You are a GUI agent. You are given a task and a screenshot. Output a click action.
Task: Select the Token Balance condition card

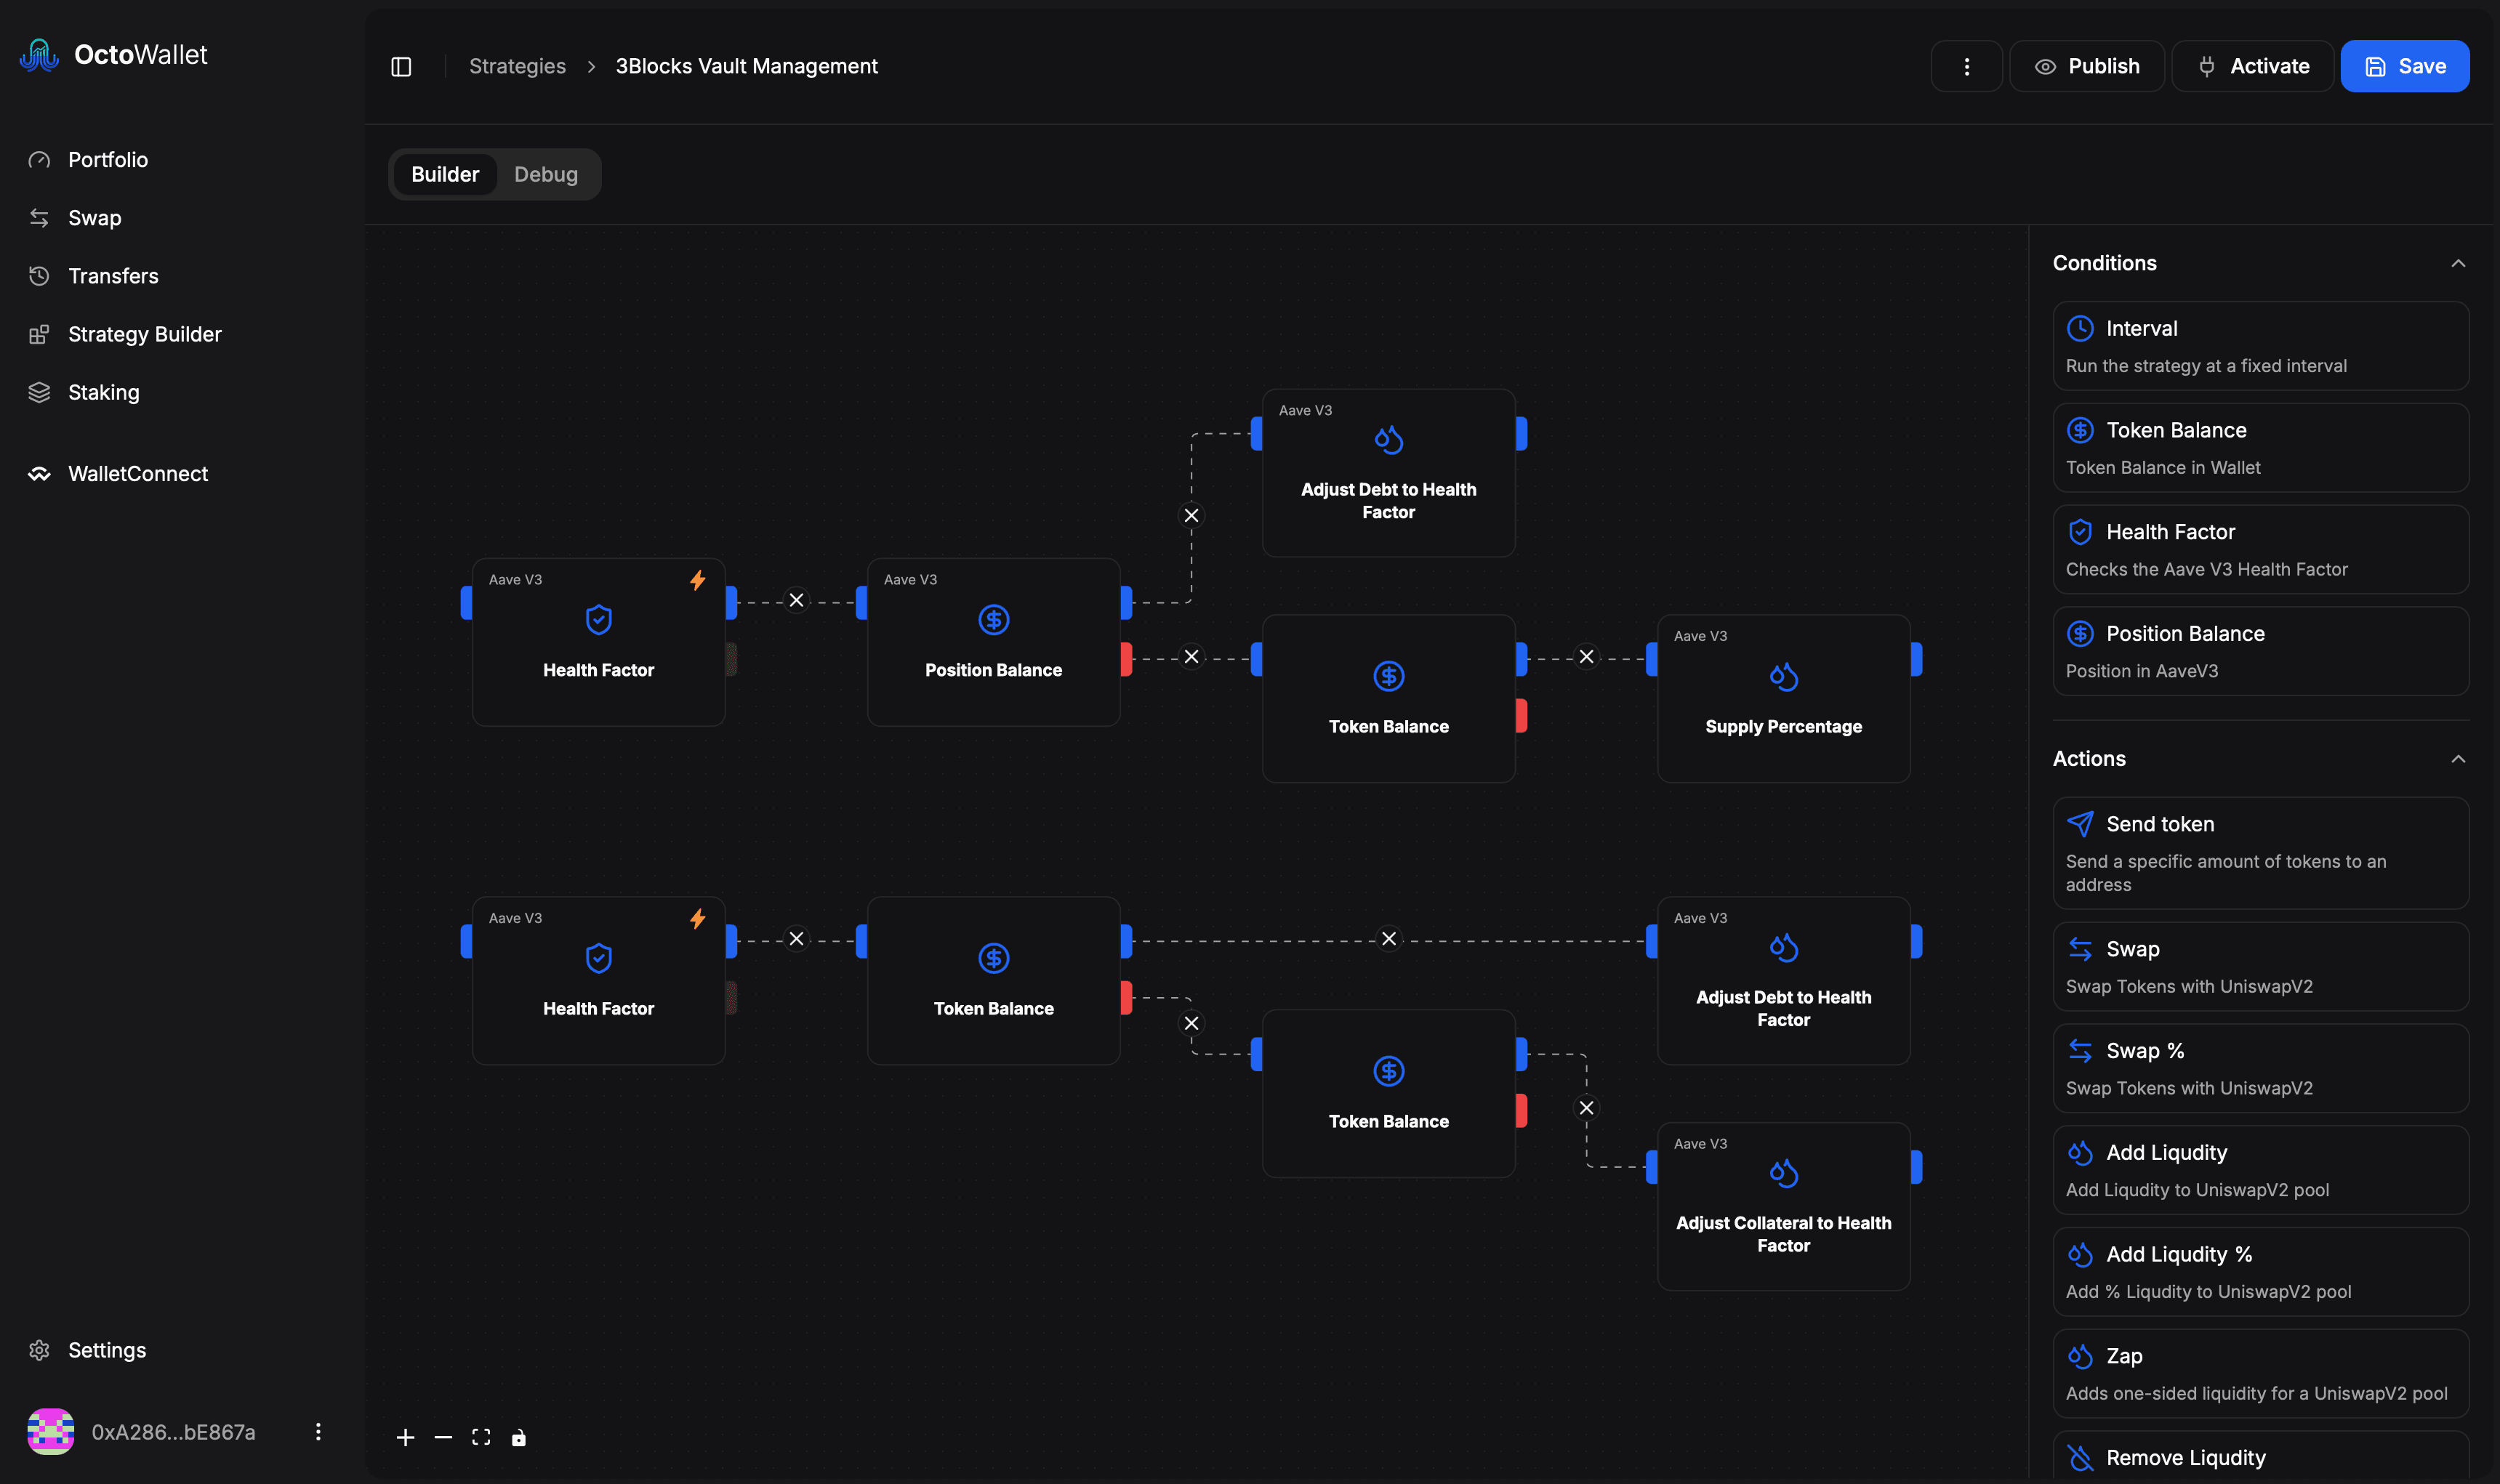point(2260,448)
